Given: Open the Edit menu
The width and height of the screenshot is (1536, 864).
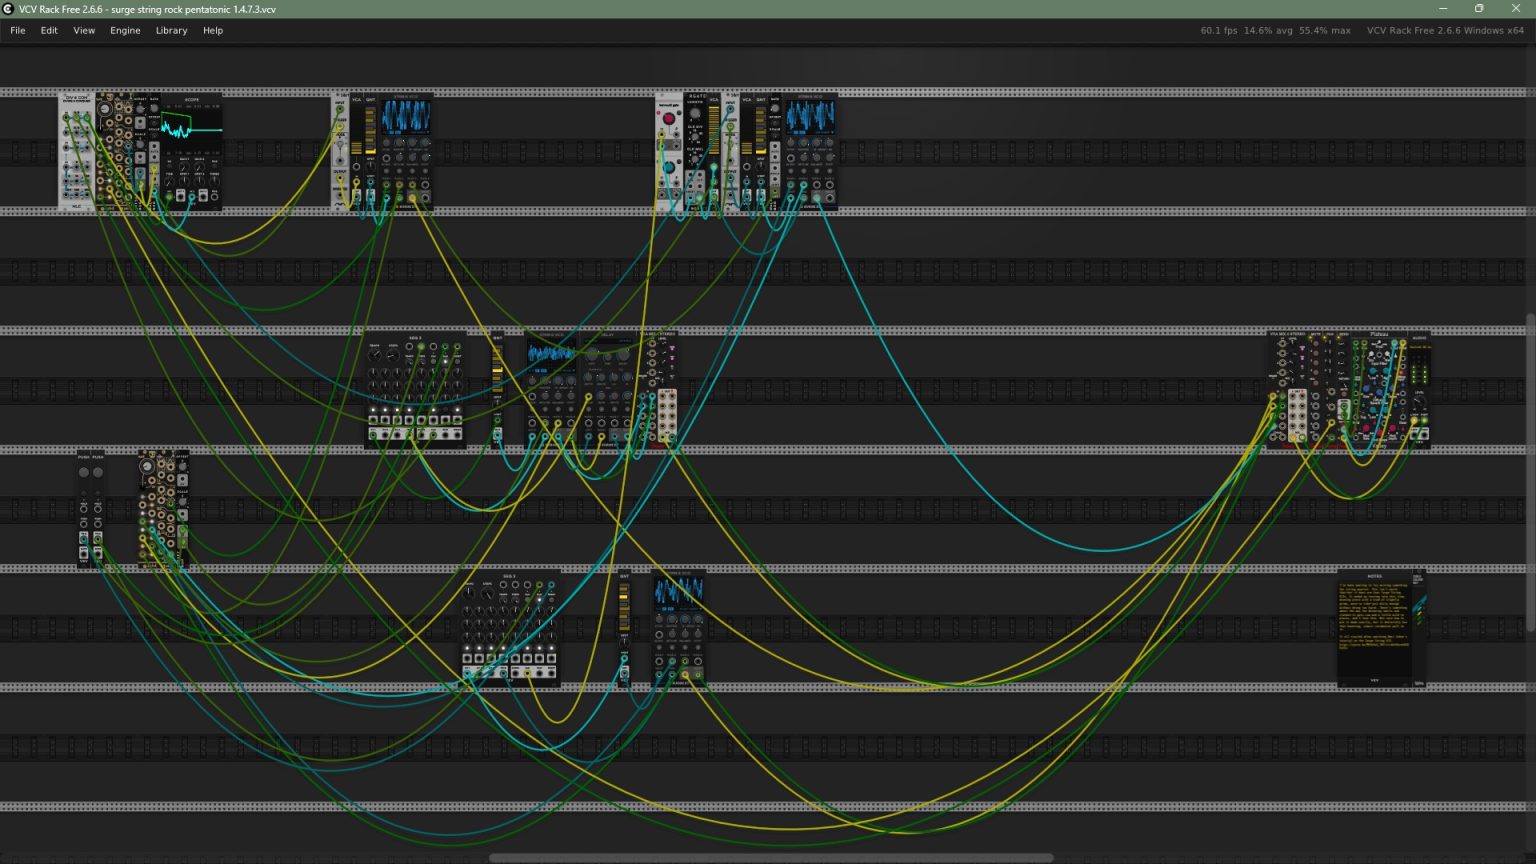Looking at the screenshot, I should point(49,30).
